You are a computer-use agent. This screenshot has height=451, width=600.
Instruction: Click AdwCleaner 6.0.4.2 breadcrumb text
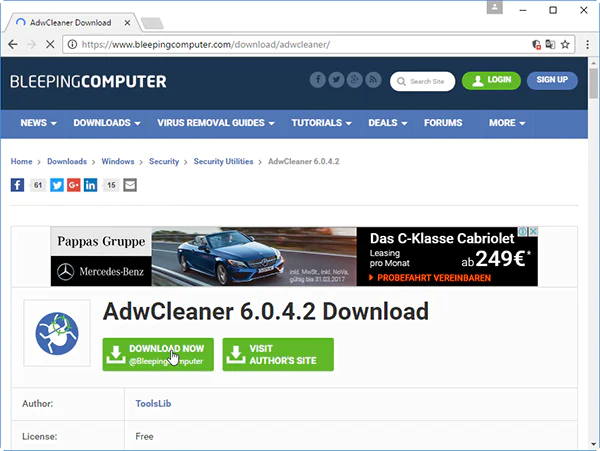(303, 161)
